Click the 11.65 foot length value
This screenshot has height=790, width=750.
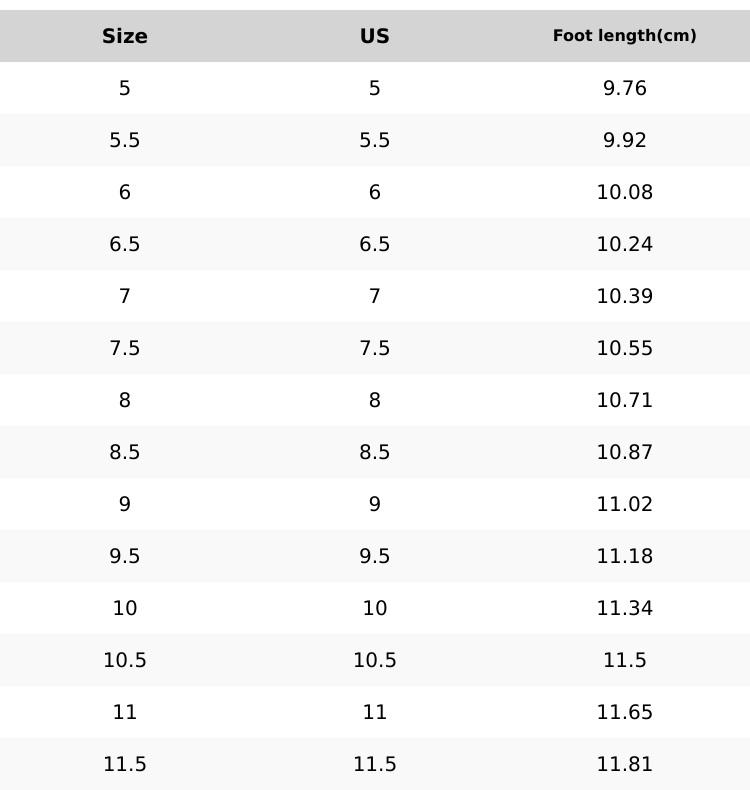coord(625,712)
